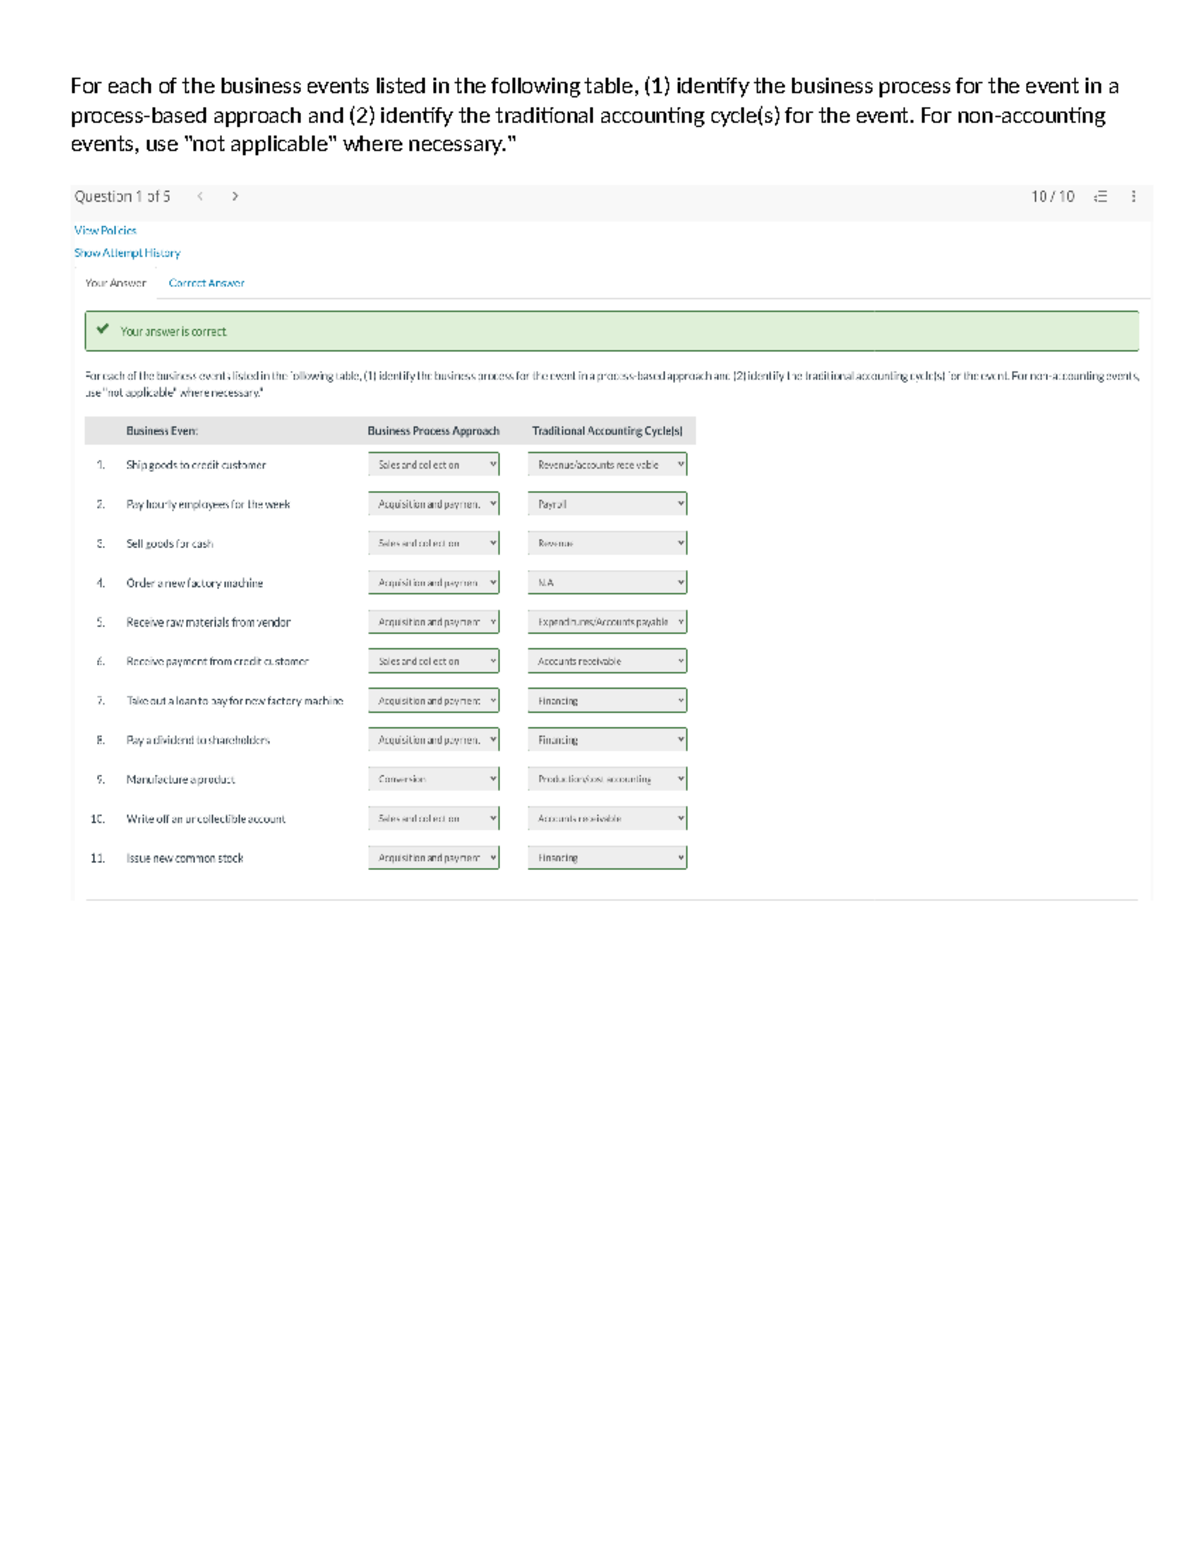Open the Payroll accounting cycle dropdown
Viewport: 1200px width, 1553px height.
pyautogui.click(x=607, y=504)
